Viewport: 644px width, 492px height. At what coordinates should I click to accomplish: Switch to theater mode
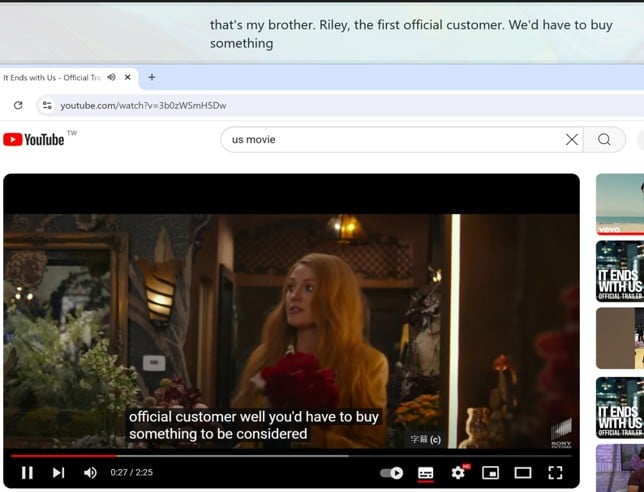[523, 473]
